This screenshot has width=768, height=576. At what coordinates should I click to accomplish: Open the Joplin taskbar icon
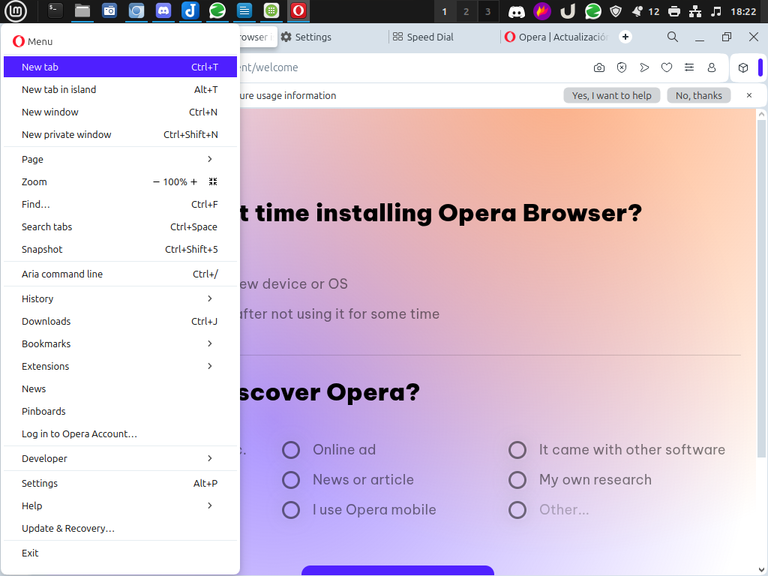coord(190,11)
